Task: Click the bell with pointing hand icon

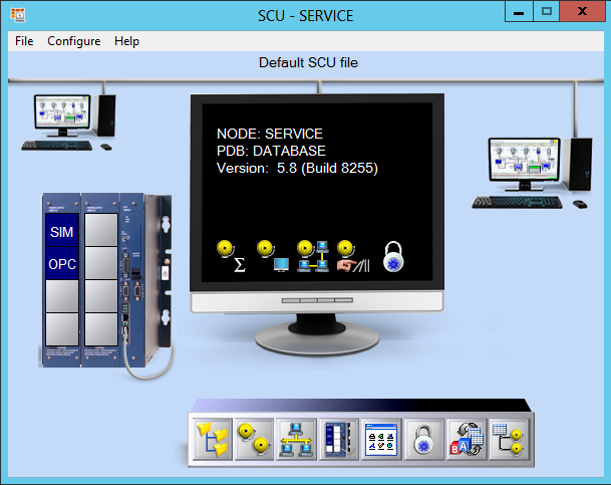Action: (353, 256)
